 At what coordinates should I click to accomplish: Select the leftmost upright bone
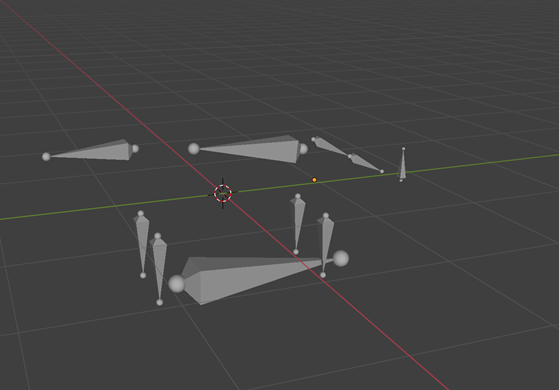coord(142,244)
